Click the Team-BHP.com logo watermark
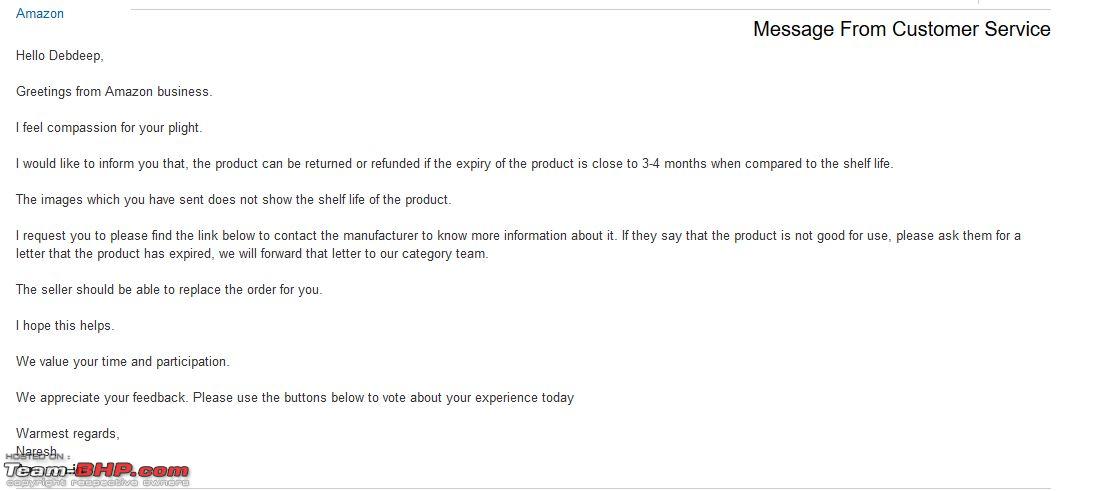Screen dimensions: 1100x491 point(96,471)
